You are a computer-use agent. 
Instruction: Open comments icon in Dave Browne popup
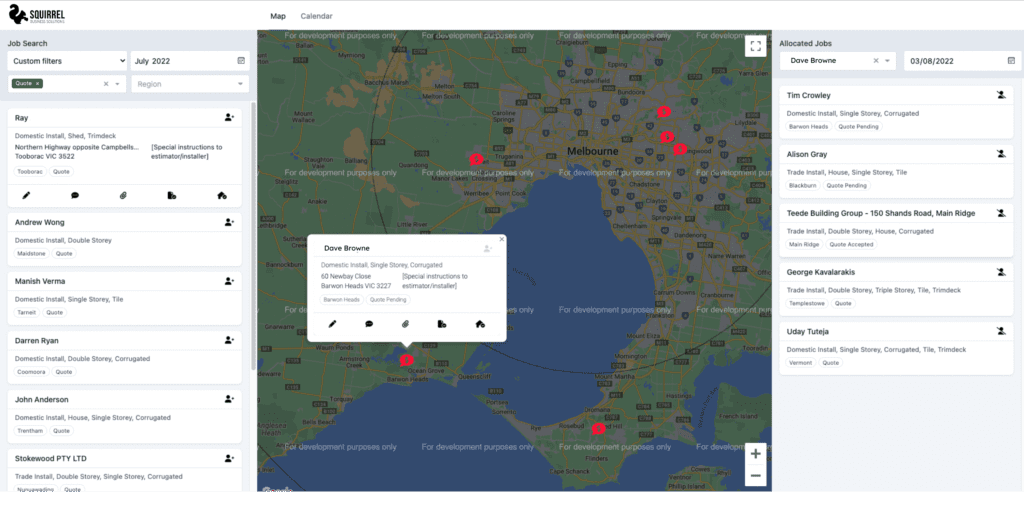[x=369, y=324]
